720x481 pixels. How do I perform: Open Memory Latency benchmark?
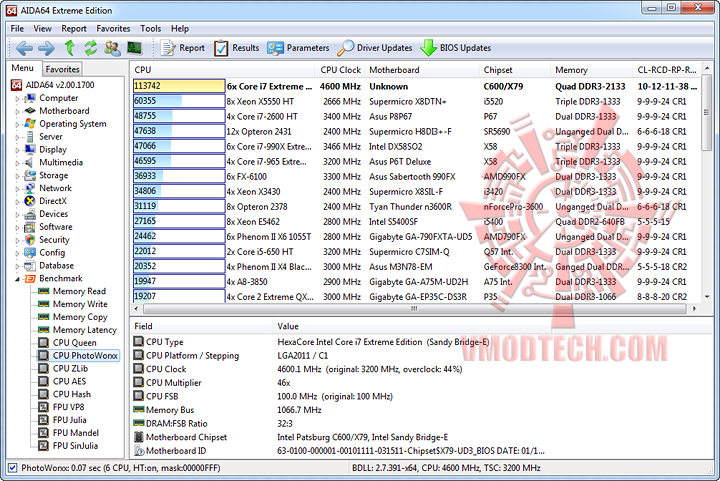tap(78, 330)
